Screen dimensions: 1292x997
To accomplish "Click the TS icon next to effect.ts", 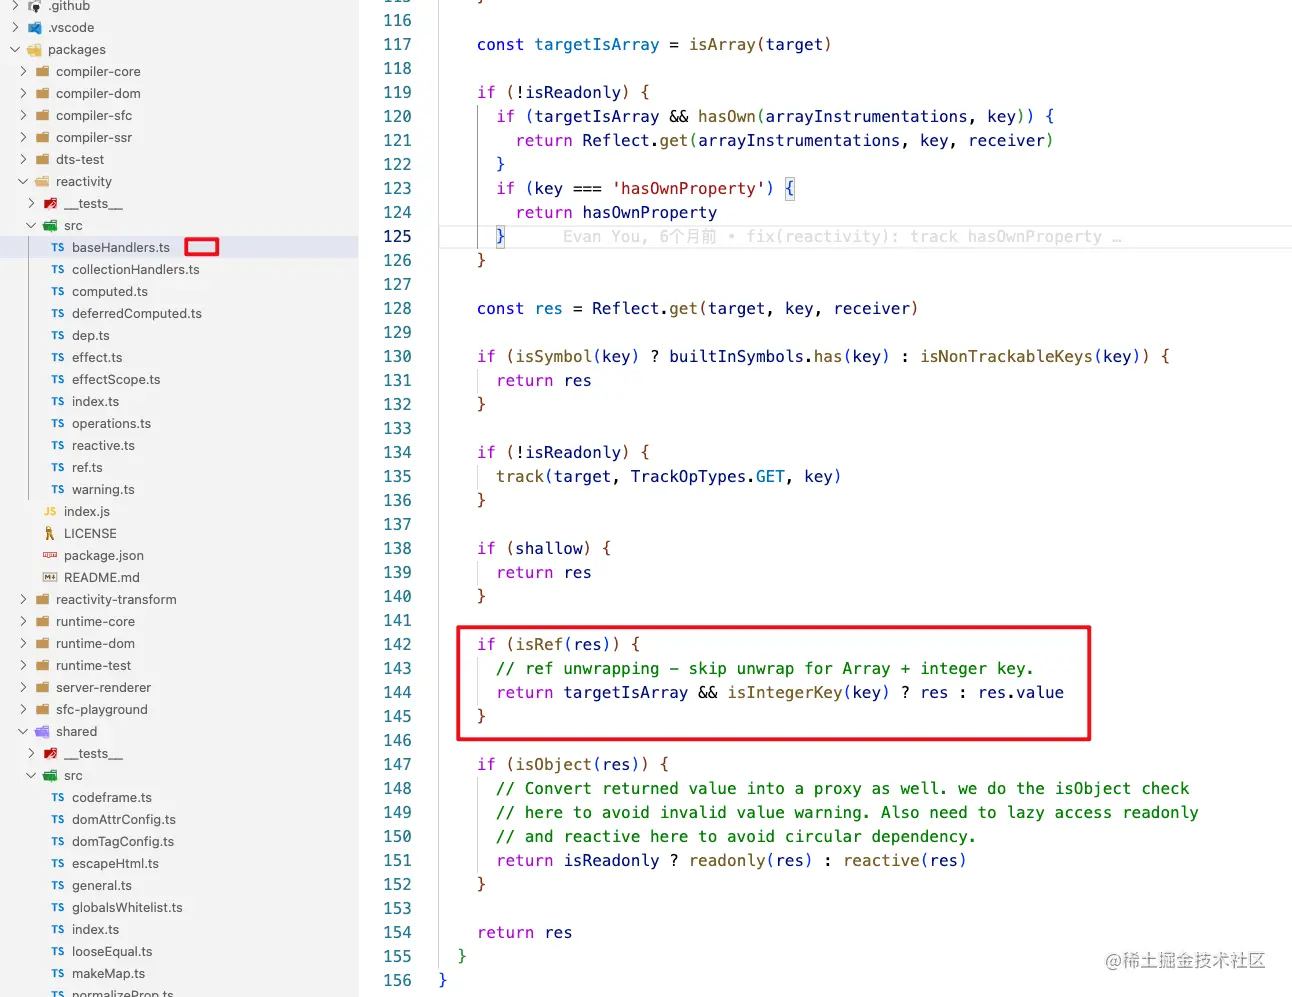I will 58,358.
